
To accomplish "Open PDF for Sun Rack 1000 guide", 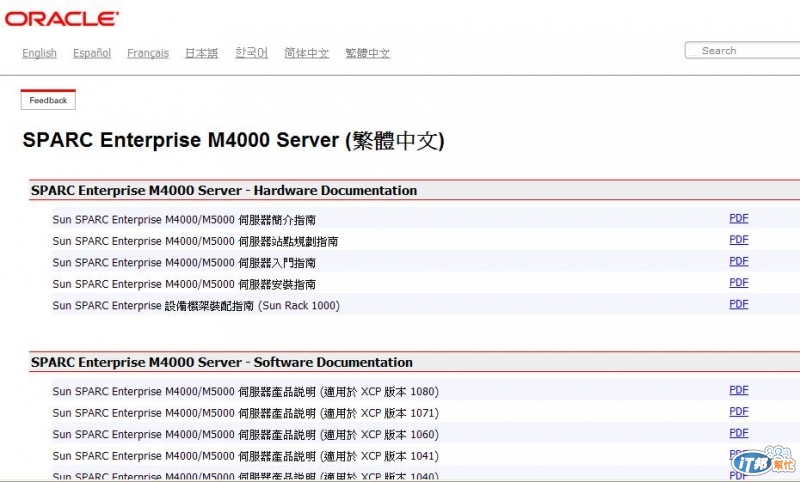I will click(x=738, y=304).
